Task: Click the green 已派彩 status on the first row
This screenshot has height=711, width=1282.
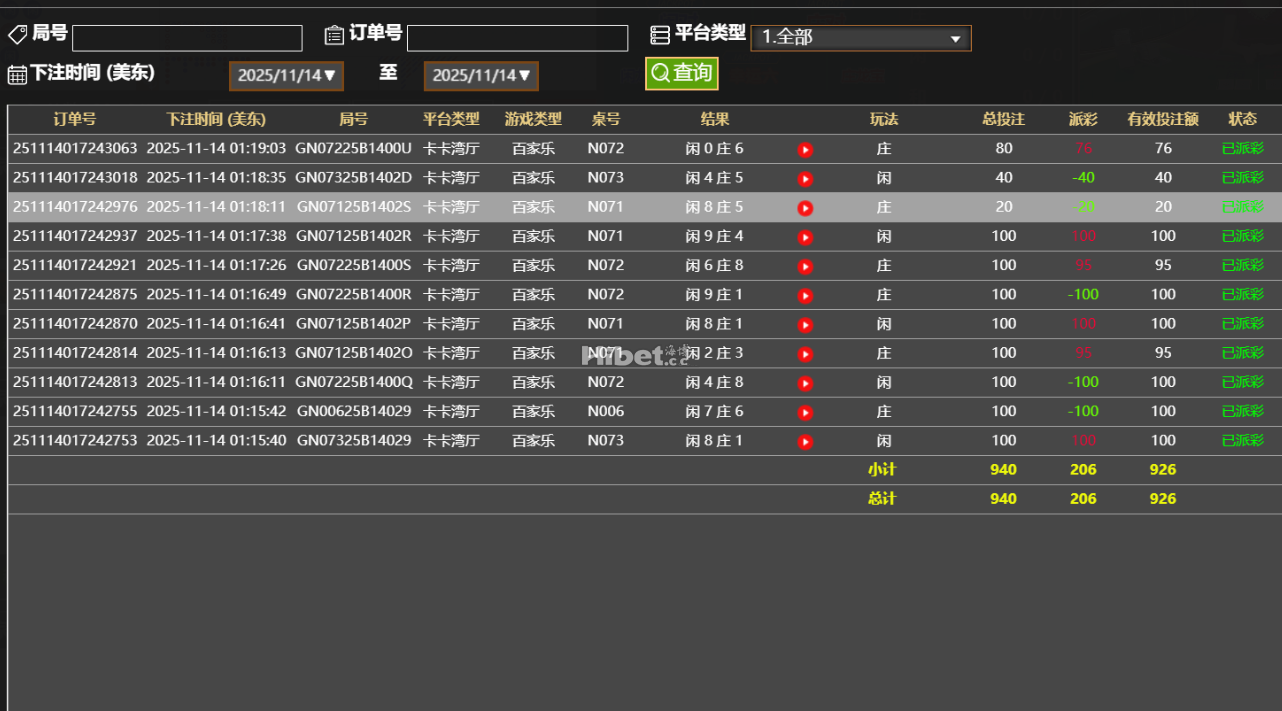Action: (1242, 150)
